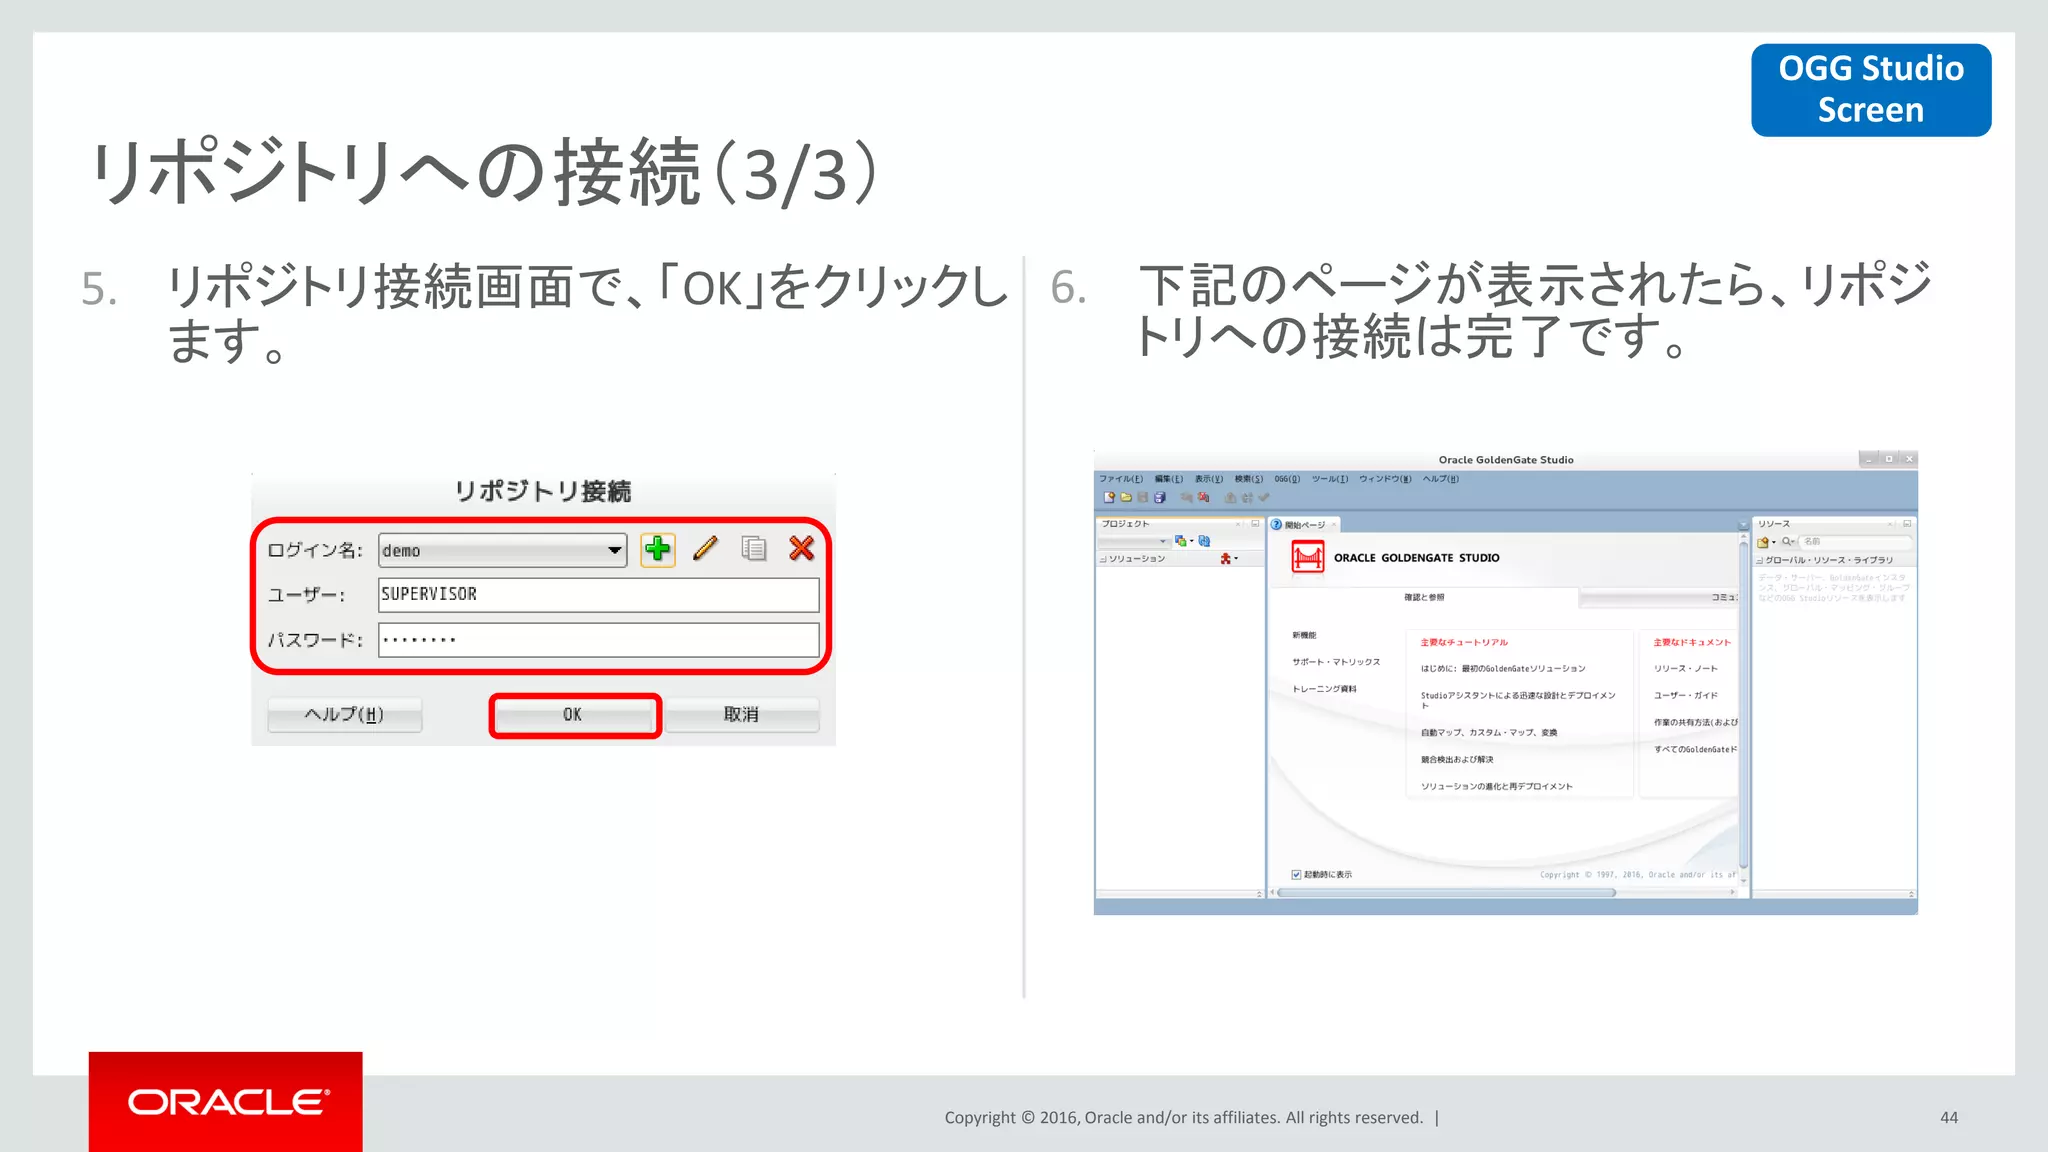Click the greyed undo toolbar icon
2048x1152 pixels.
[x=1186, y=497]
